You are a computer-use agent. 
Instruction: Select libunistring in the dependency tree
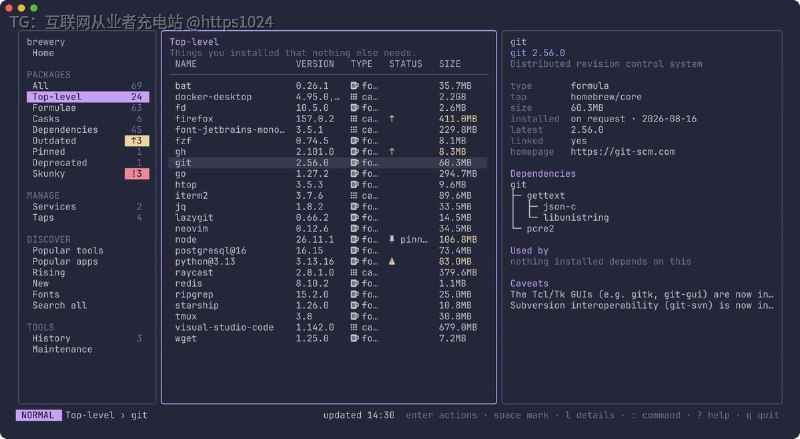pos(576,217)
